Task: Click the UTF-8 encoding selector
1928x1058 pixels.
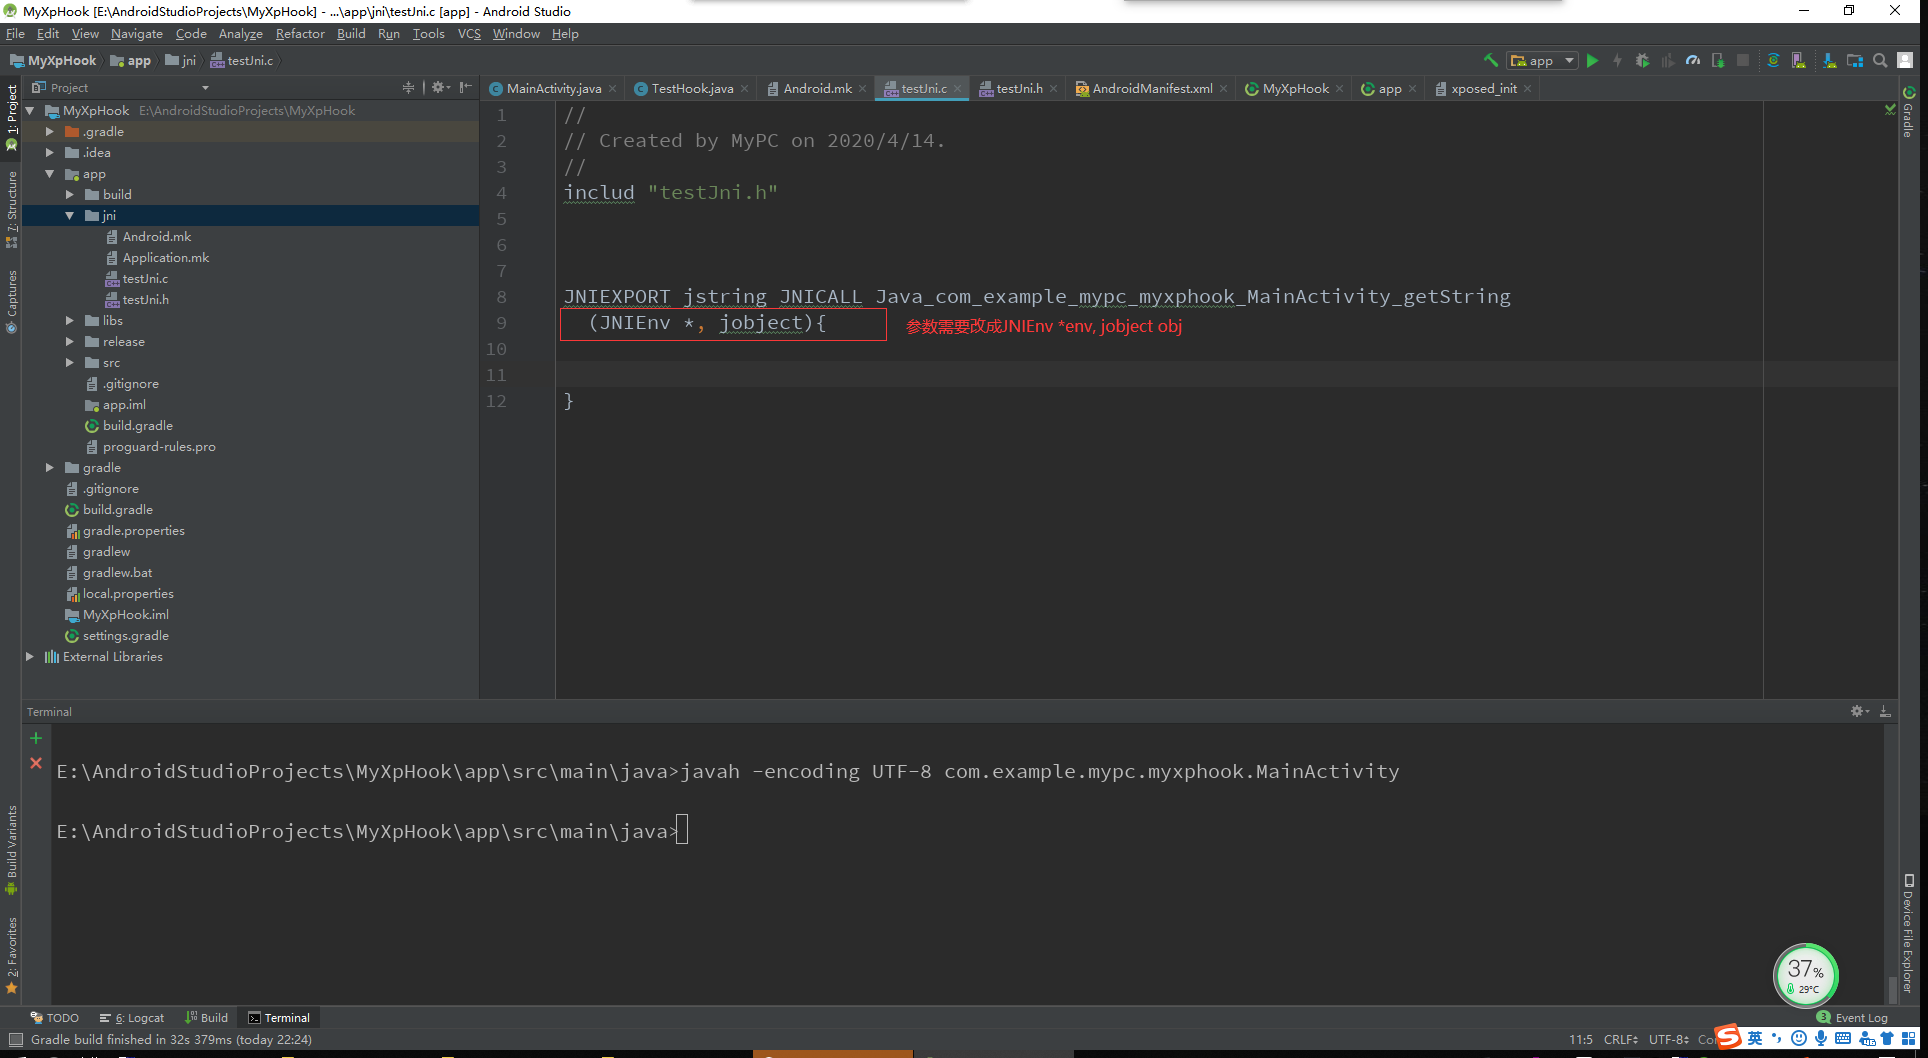Action: click(1669, 1040)
